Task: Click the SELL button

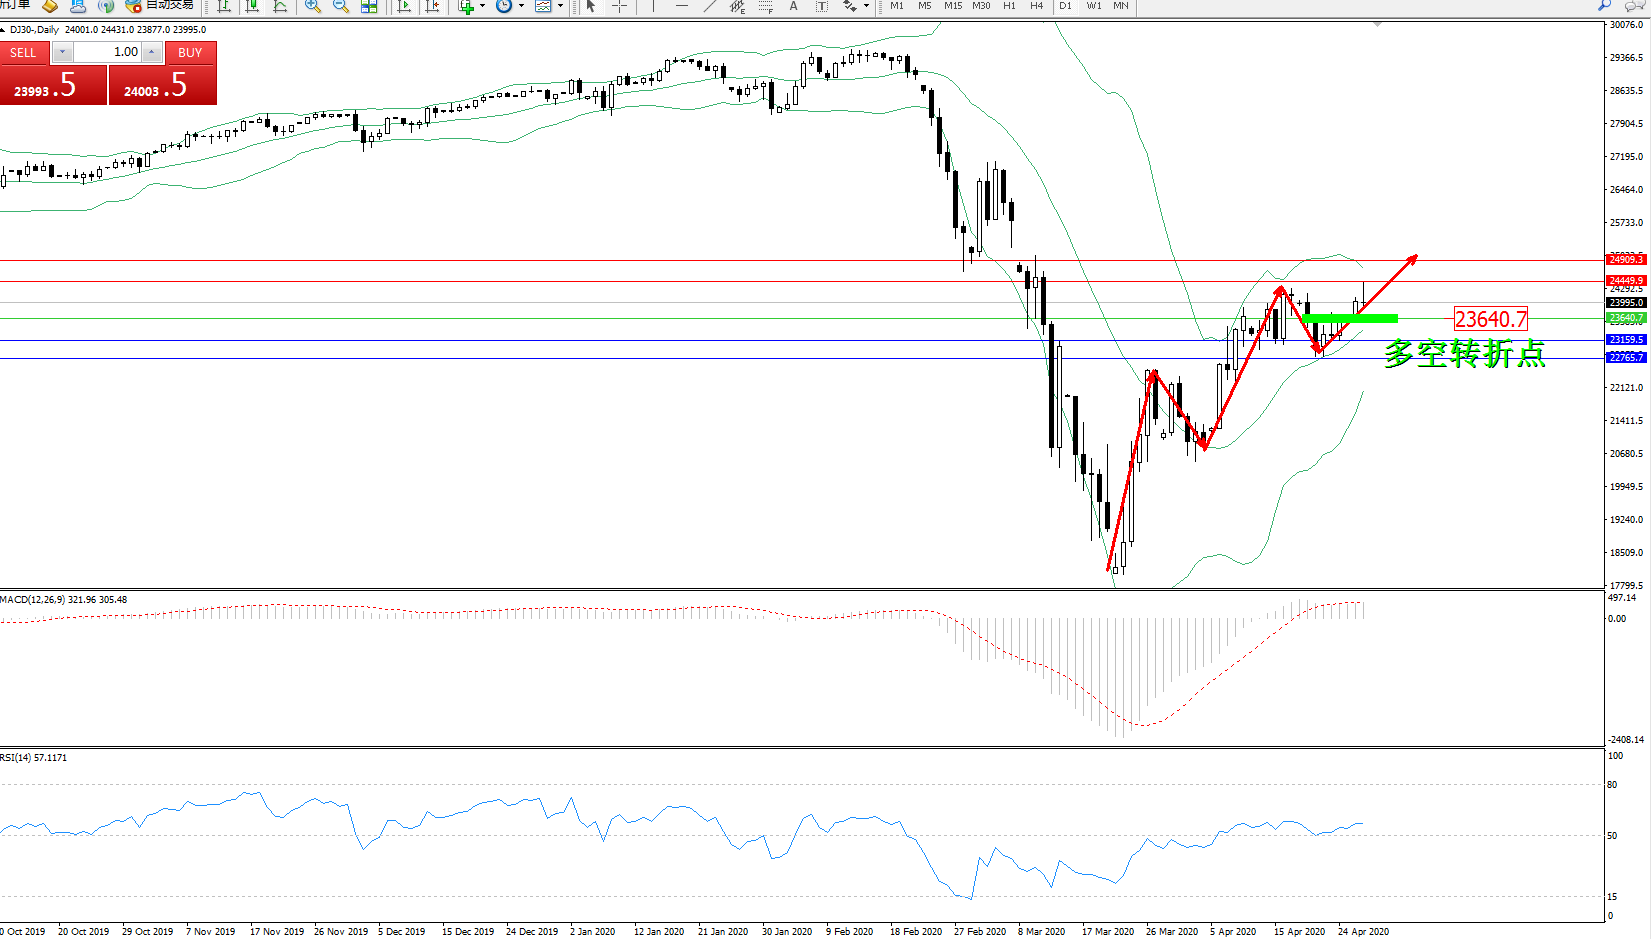Action: tap(23, 53)
